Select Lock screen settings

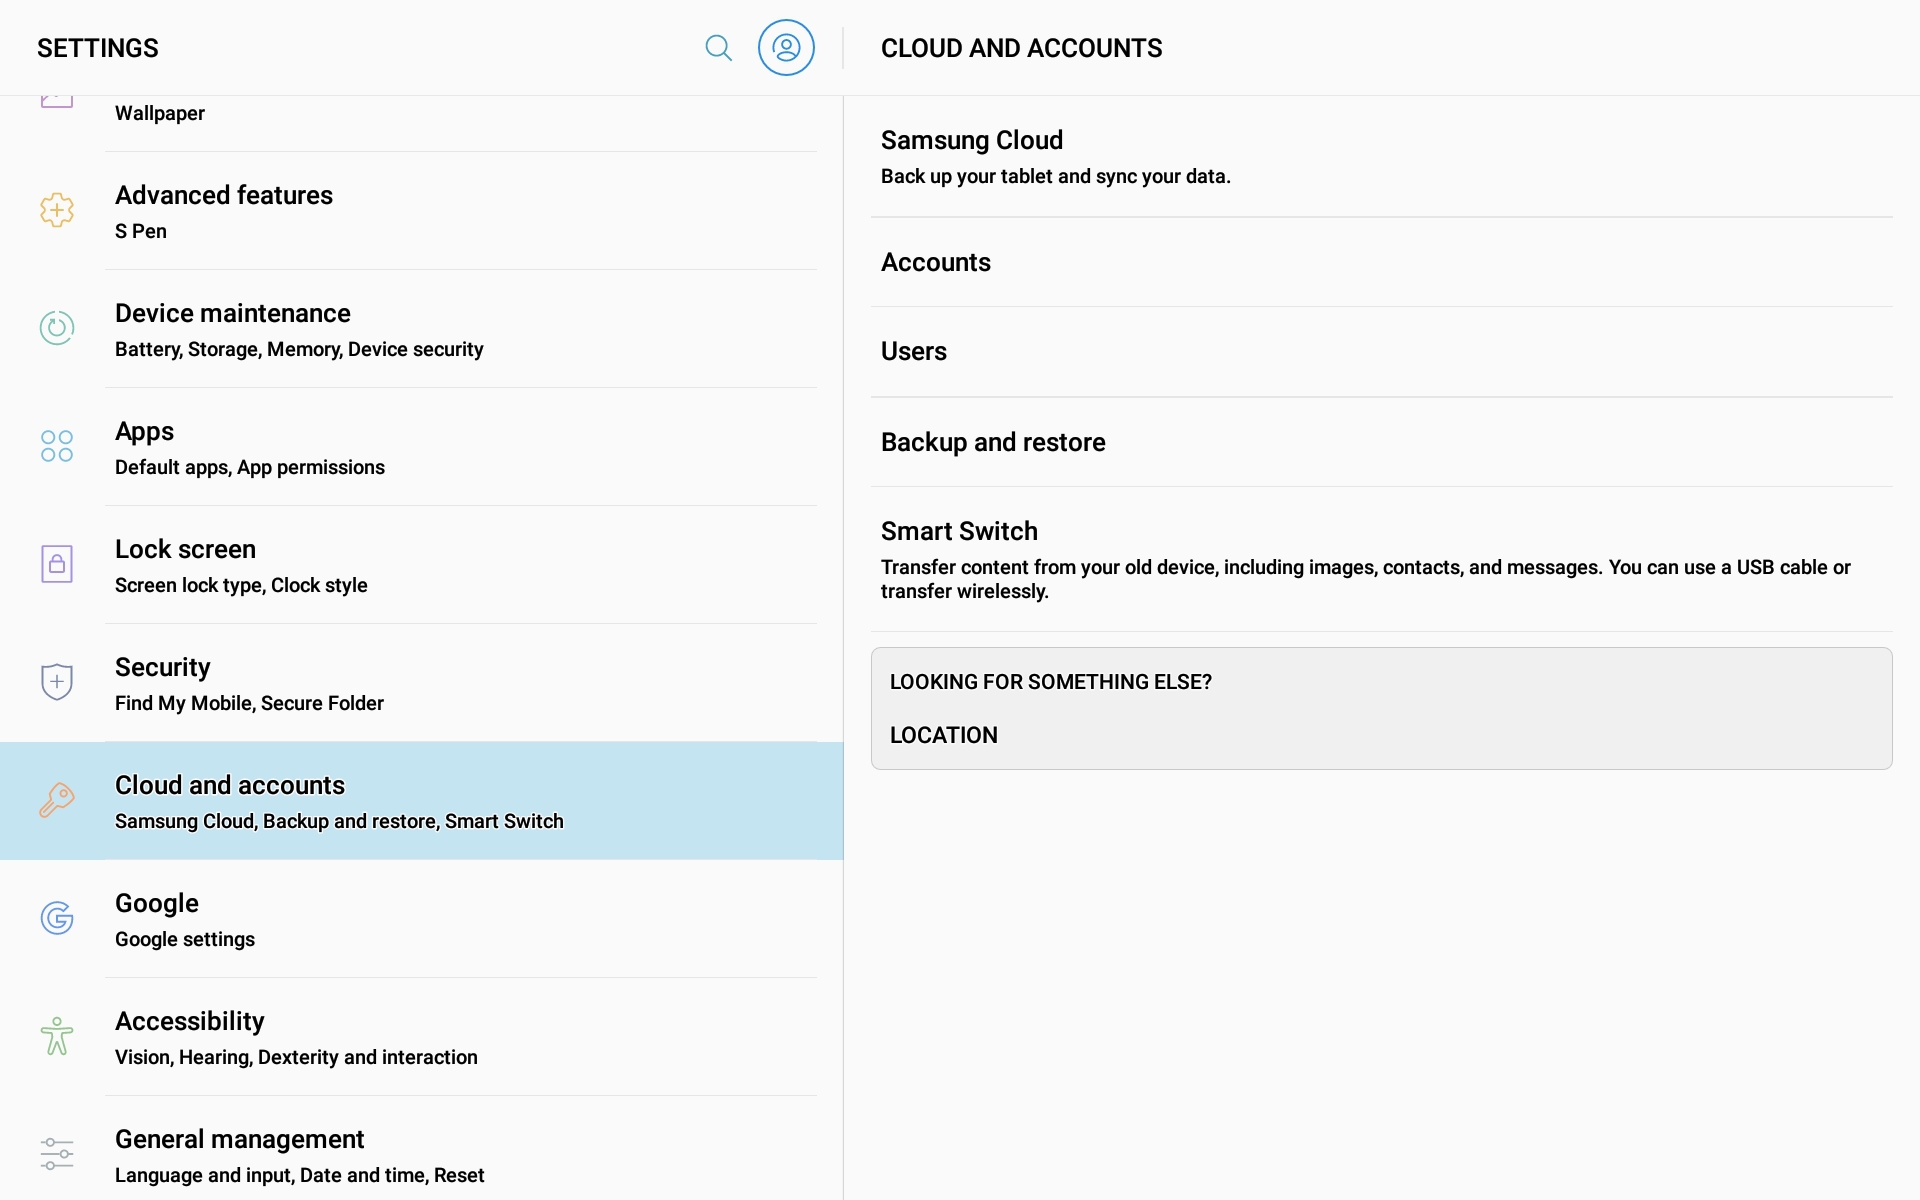pos(422,565)
